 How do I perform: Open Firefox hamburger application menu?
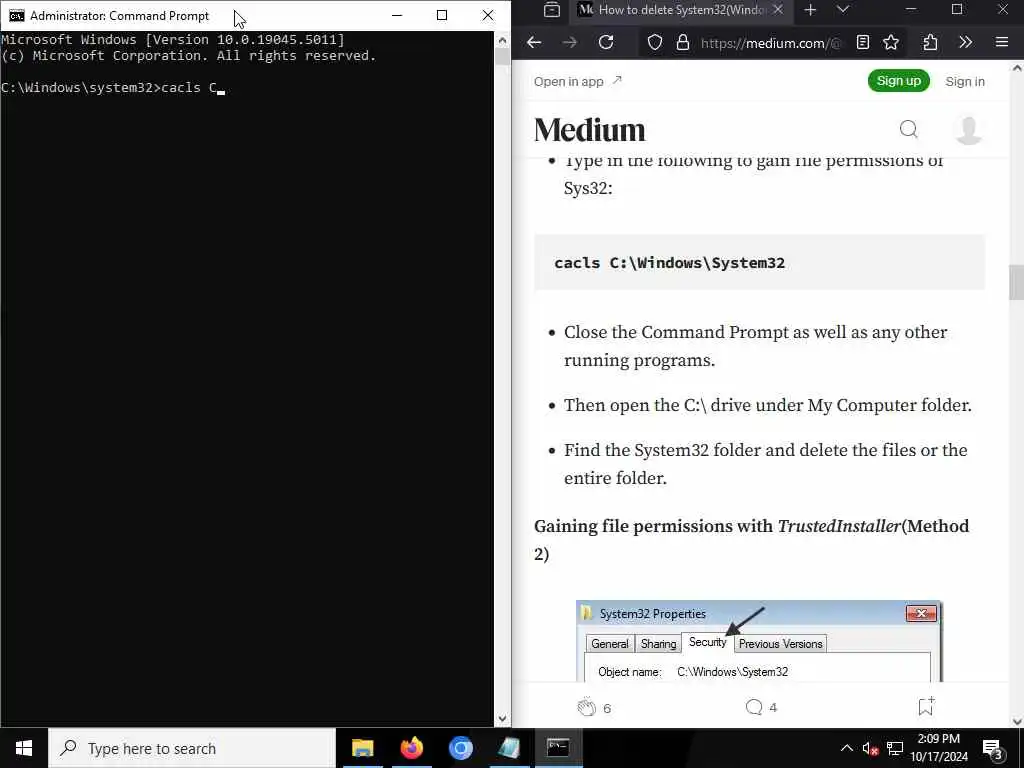1002,43
